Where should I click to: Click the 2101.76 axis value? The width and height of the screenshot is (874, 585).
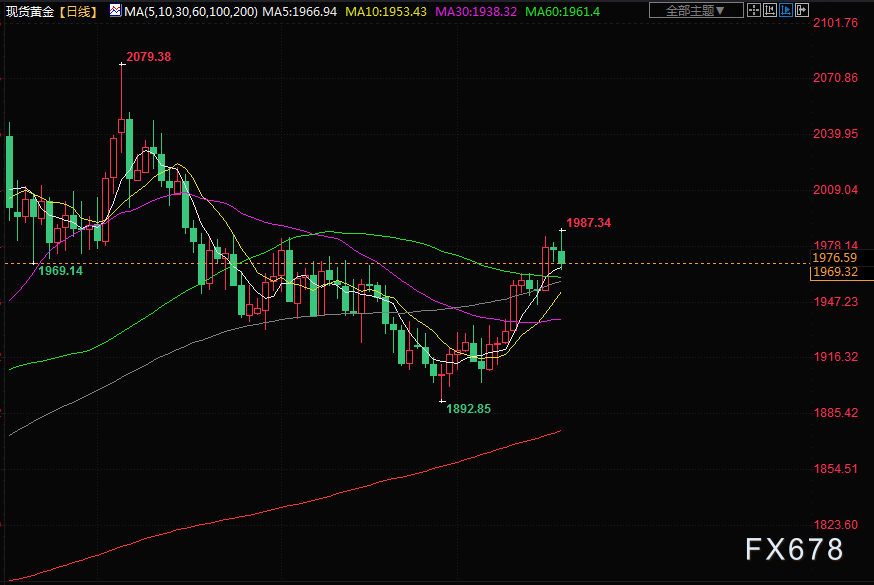pyautogui.click(x=836, y=23)
